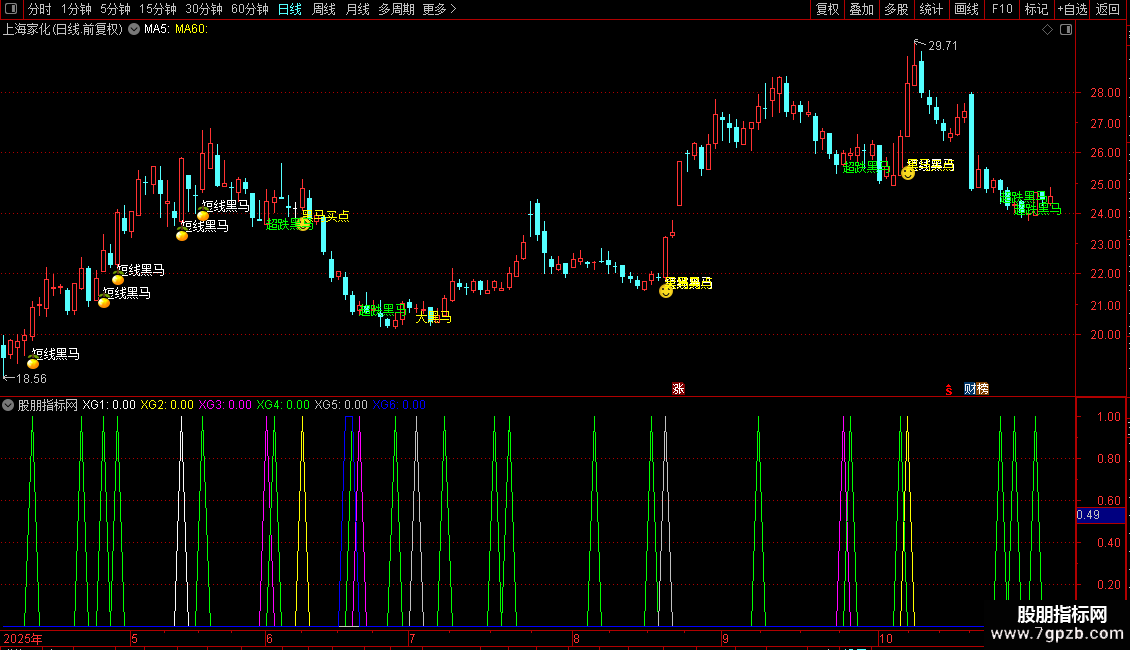Switch to the 30分钟 period

pos(204,9)
